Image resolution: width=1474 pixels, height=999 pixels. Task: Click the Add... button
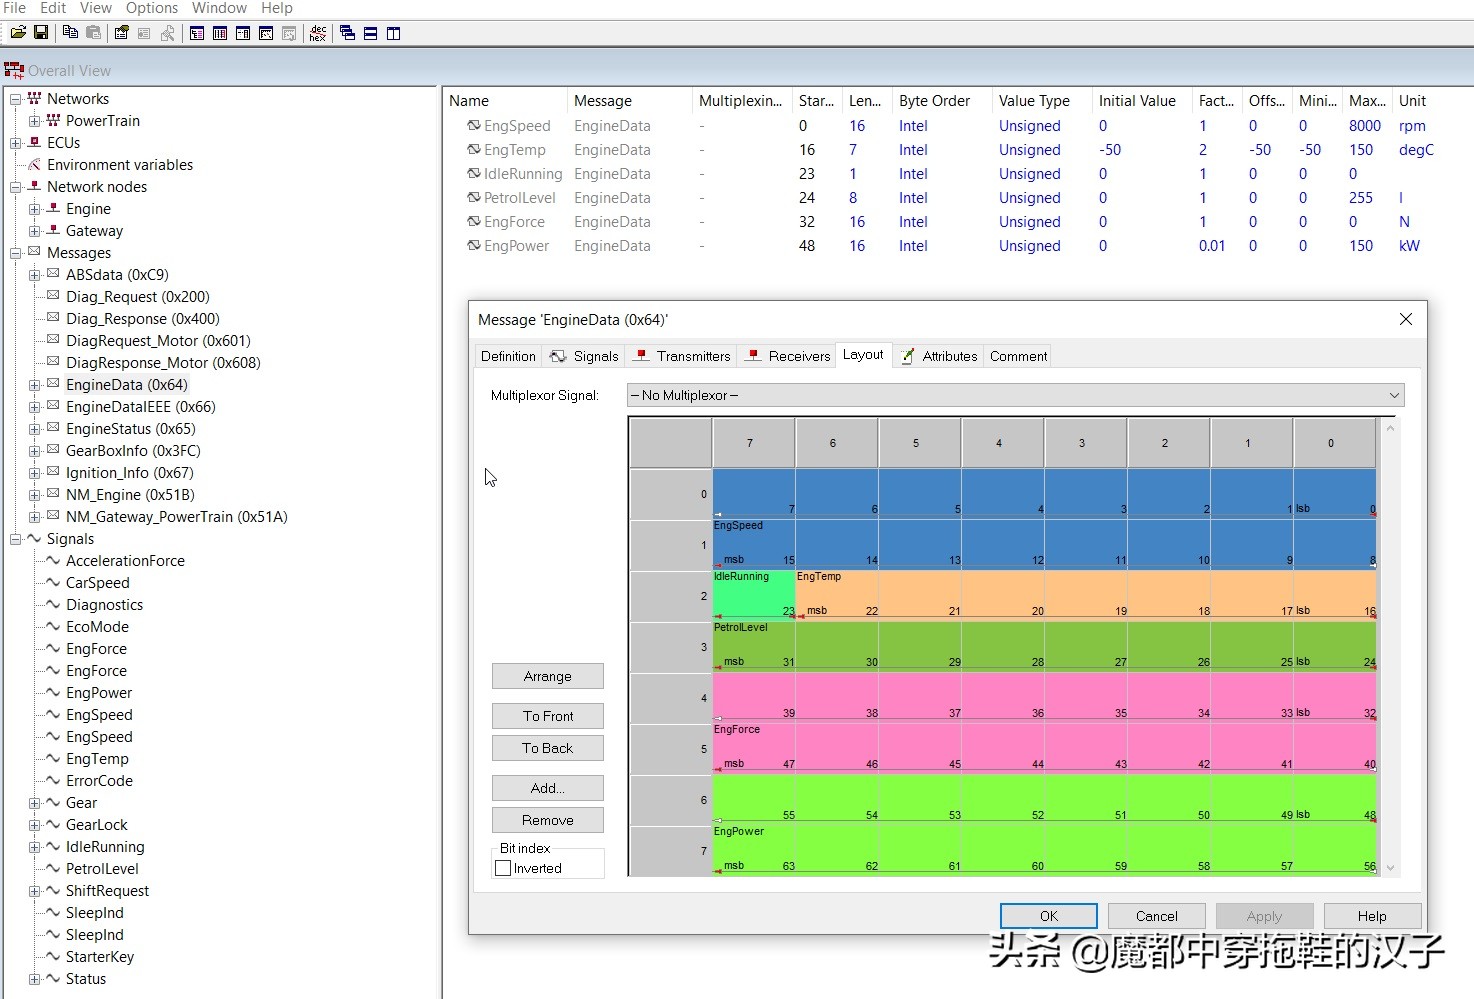pyautogui.click(x=548, y=788)
